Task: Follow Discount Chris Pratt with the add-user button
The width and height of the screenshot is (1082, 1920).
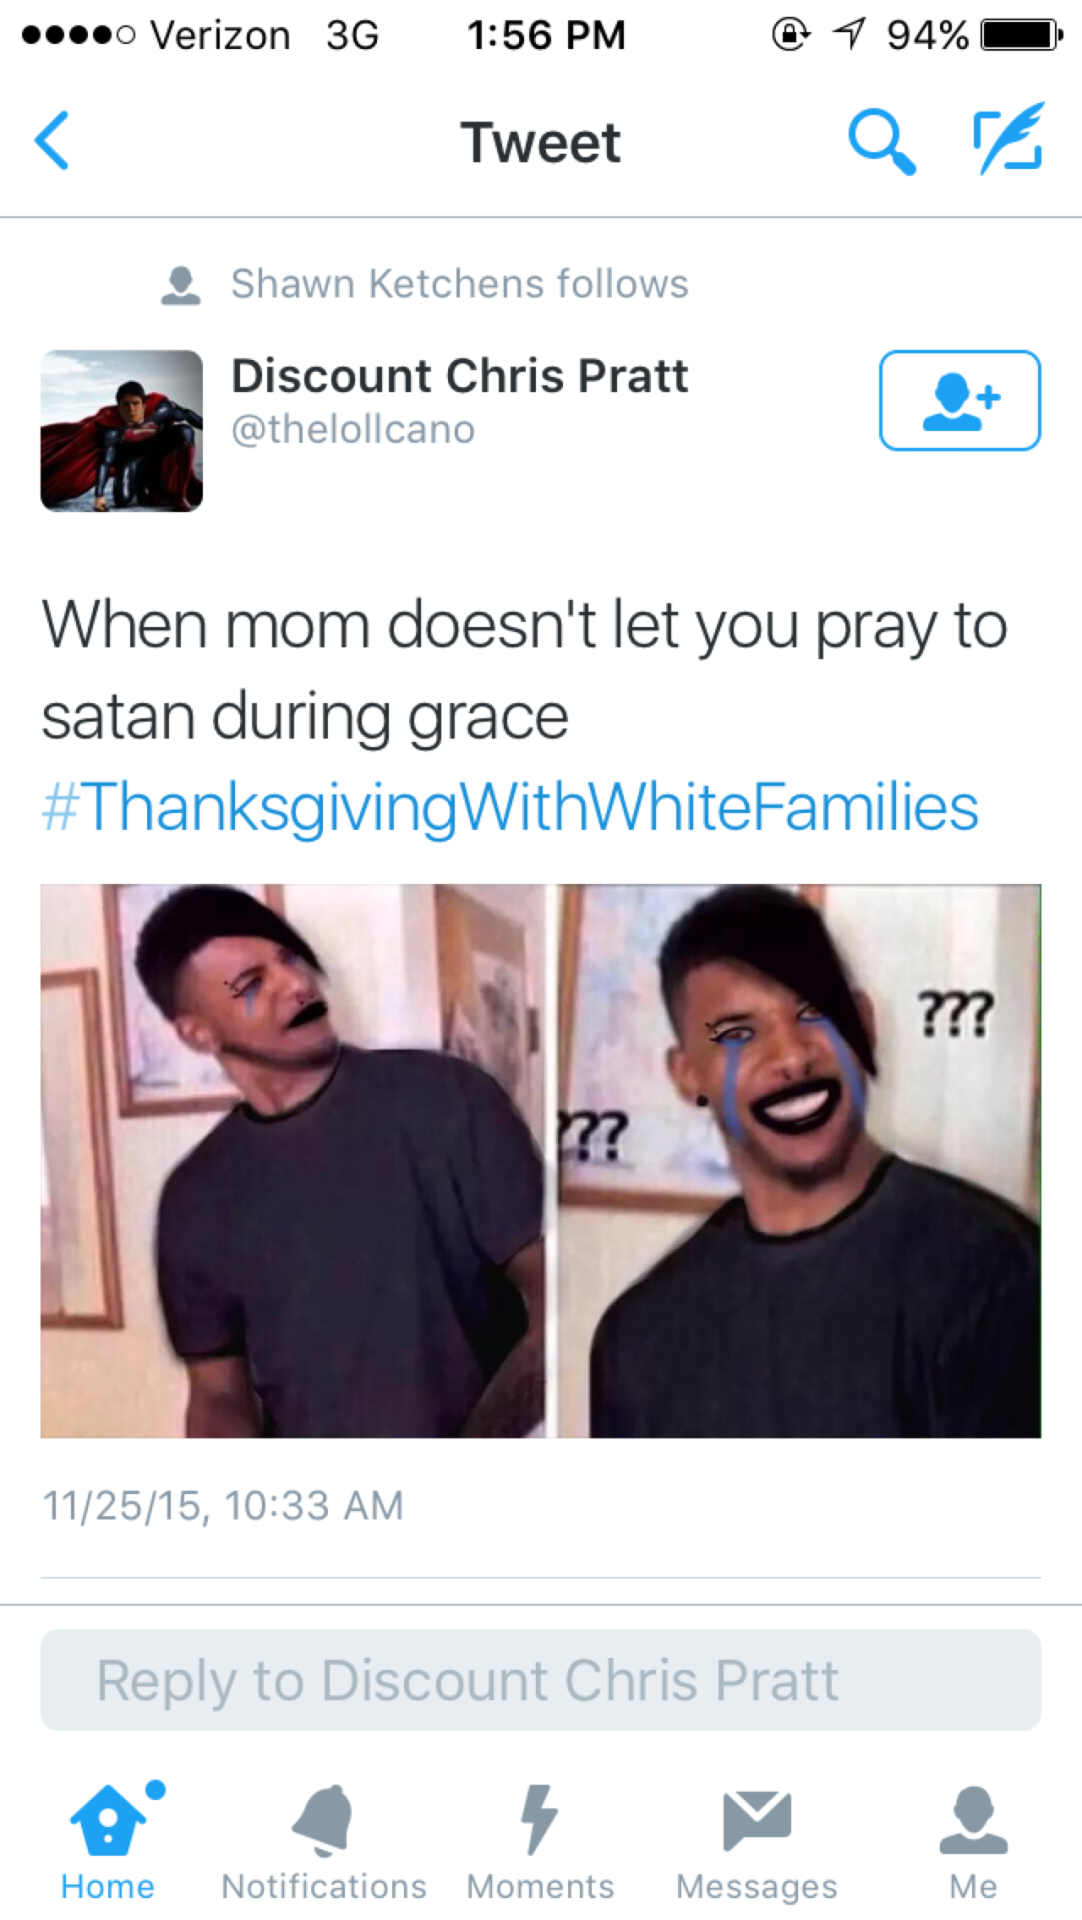Action: [960, 400]
